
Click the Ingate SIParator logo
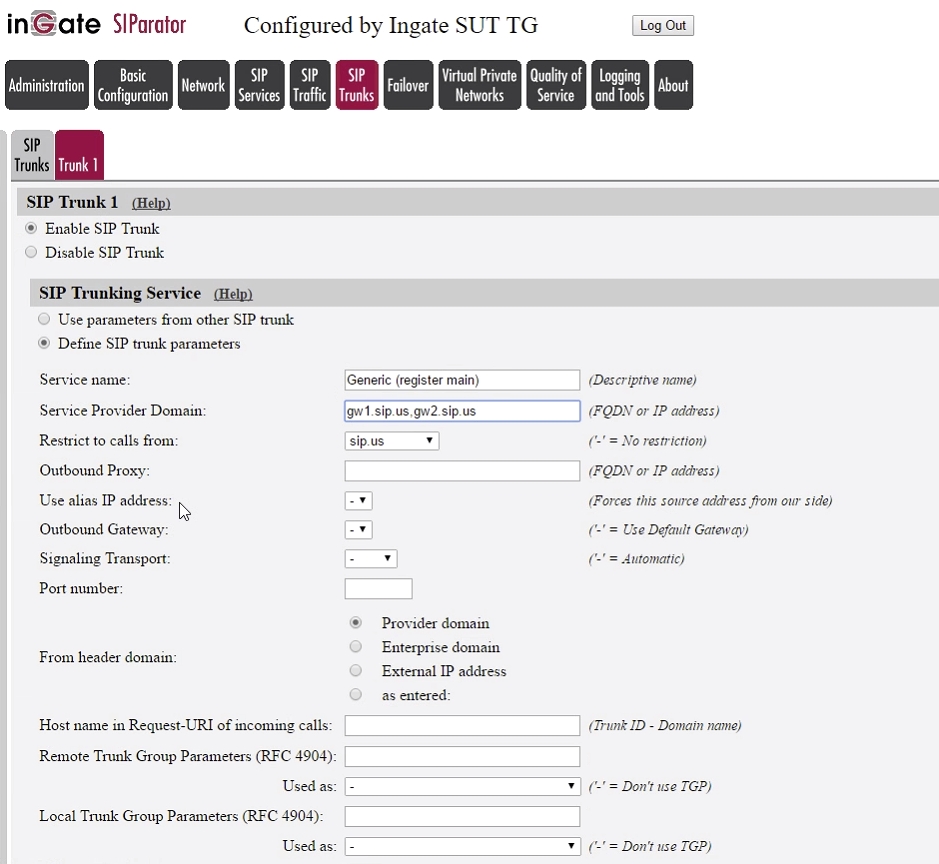click(x=96, y=25)
